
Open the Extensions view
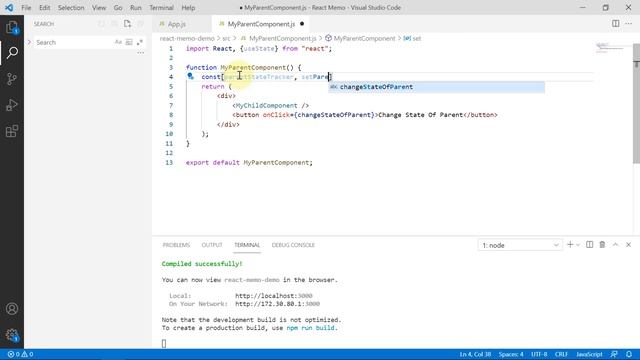[x=12, y=131]
